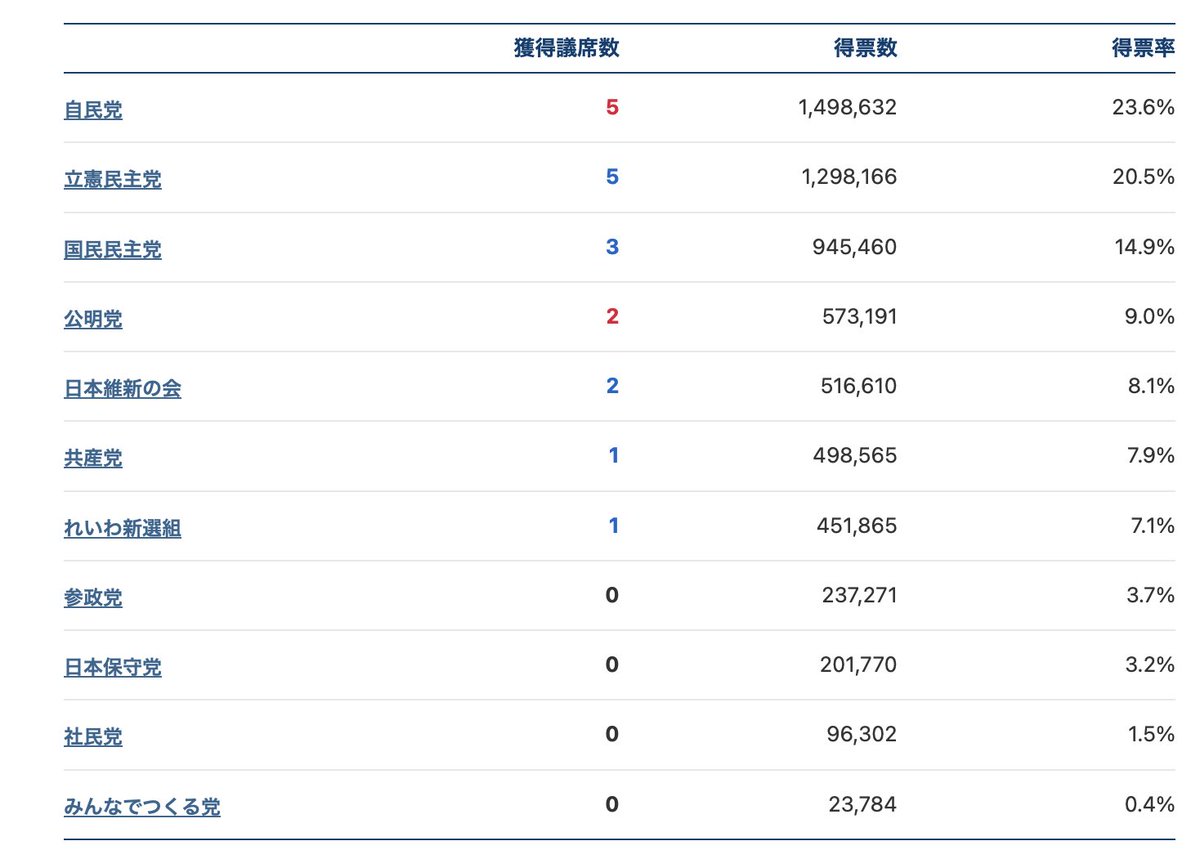Click the 3.7% vote share value

click(1149, 596)
